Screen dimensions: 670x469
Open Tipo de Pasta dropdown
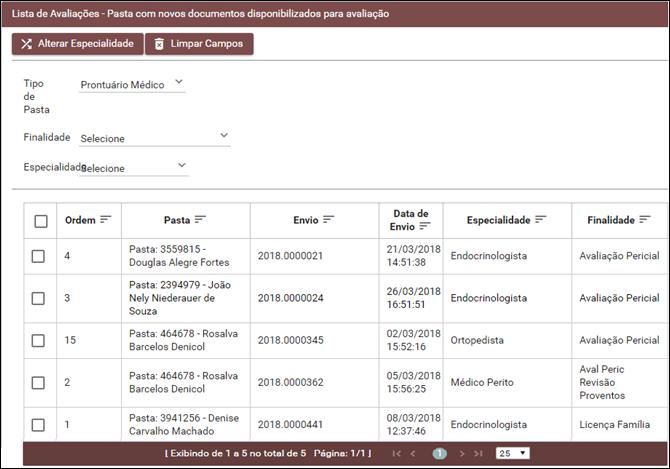pos(132,85)
